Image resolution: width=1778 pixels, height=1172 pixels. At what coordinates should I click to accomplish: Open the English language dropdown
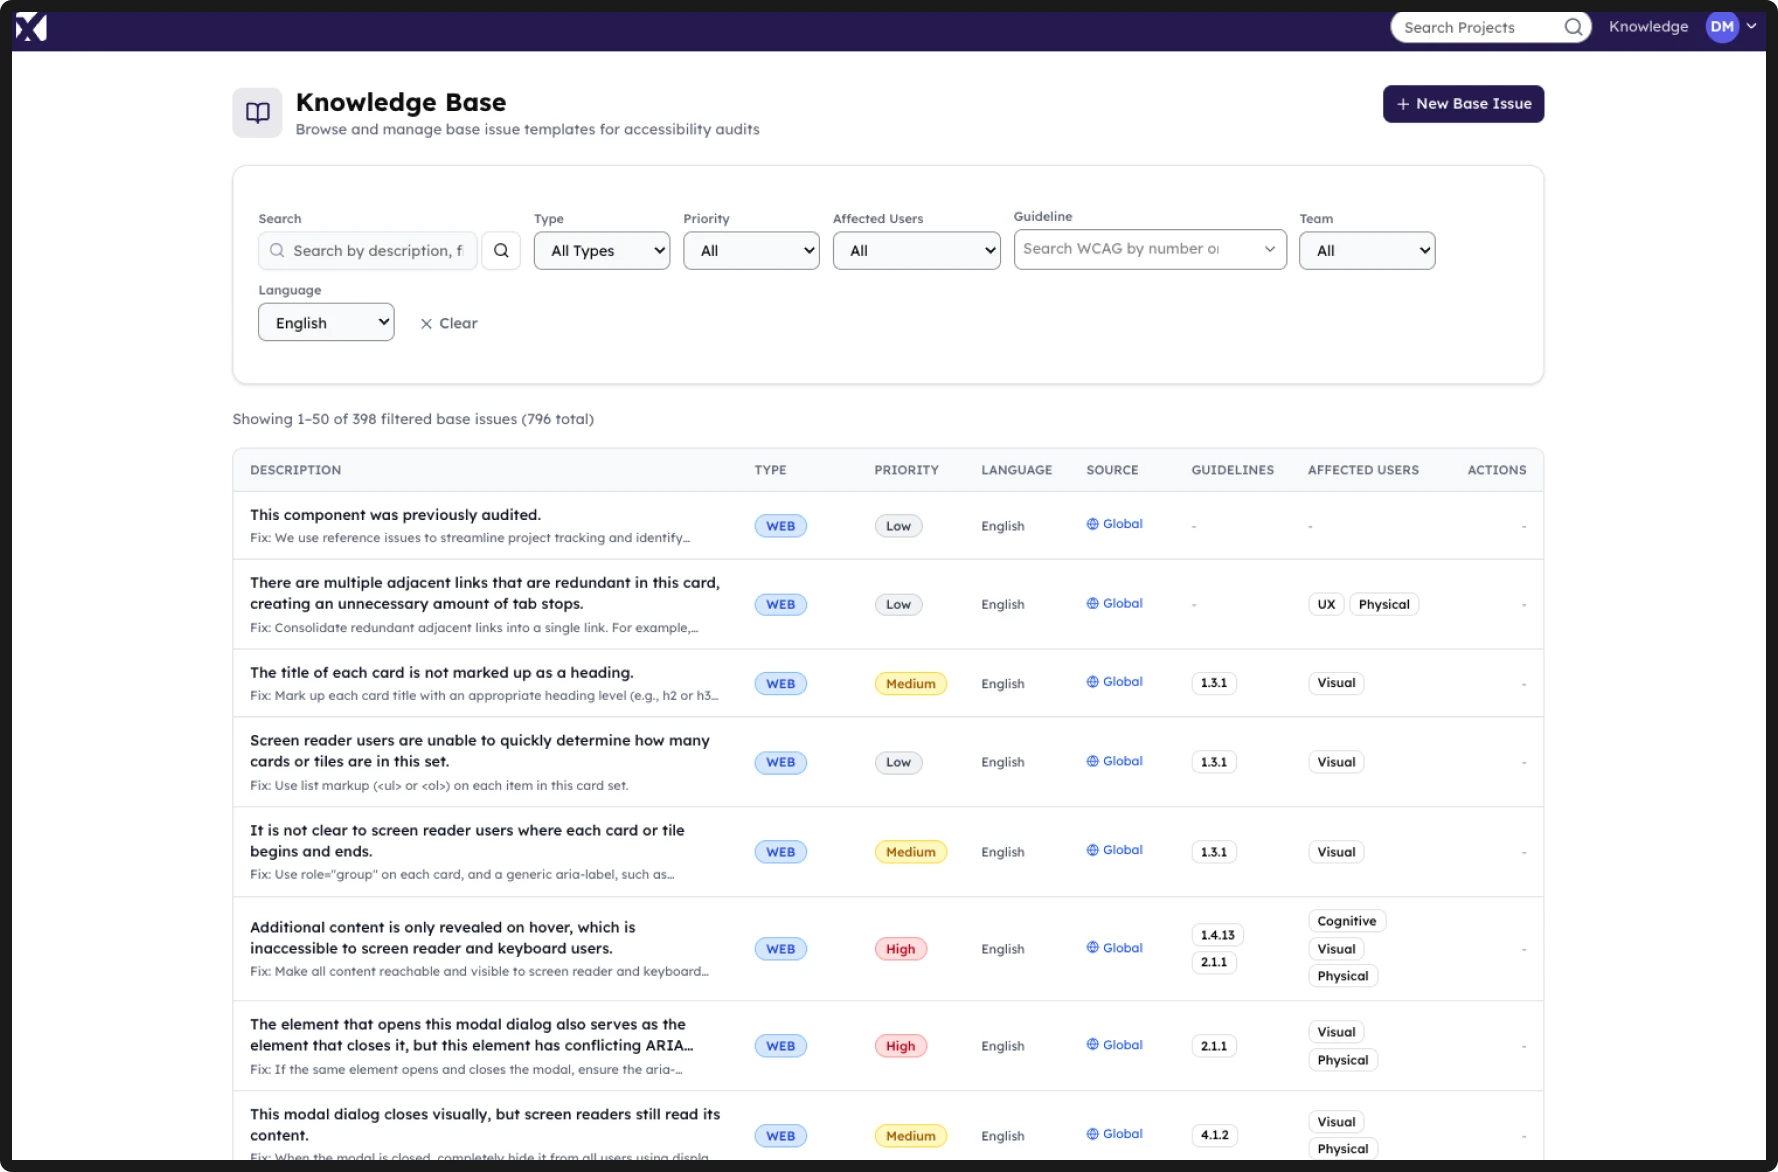[326, 322]
